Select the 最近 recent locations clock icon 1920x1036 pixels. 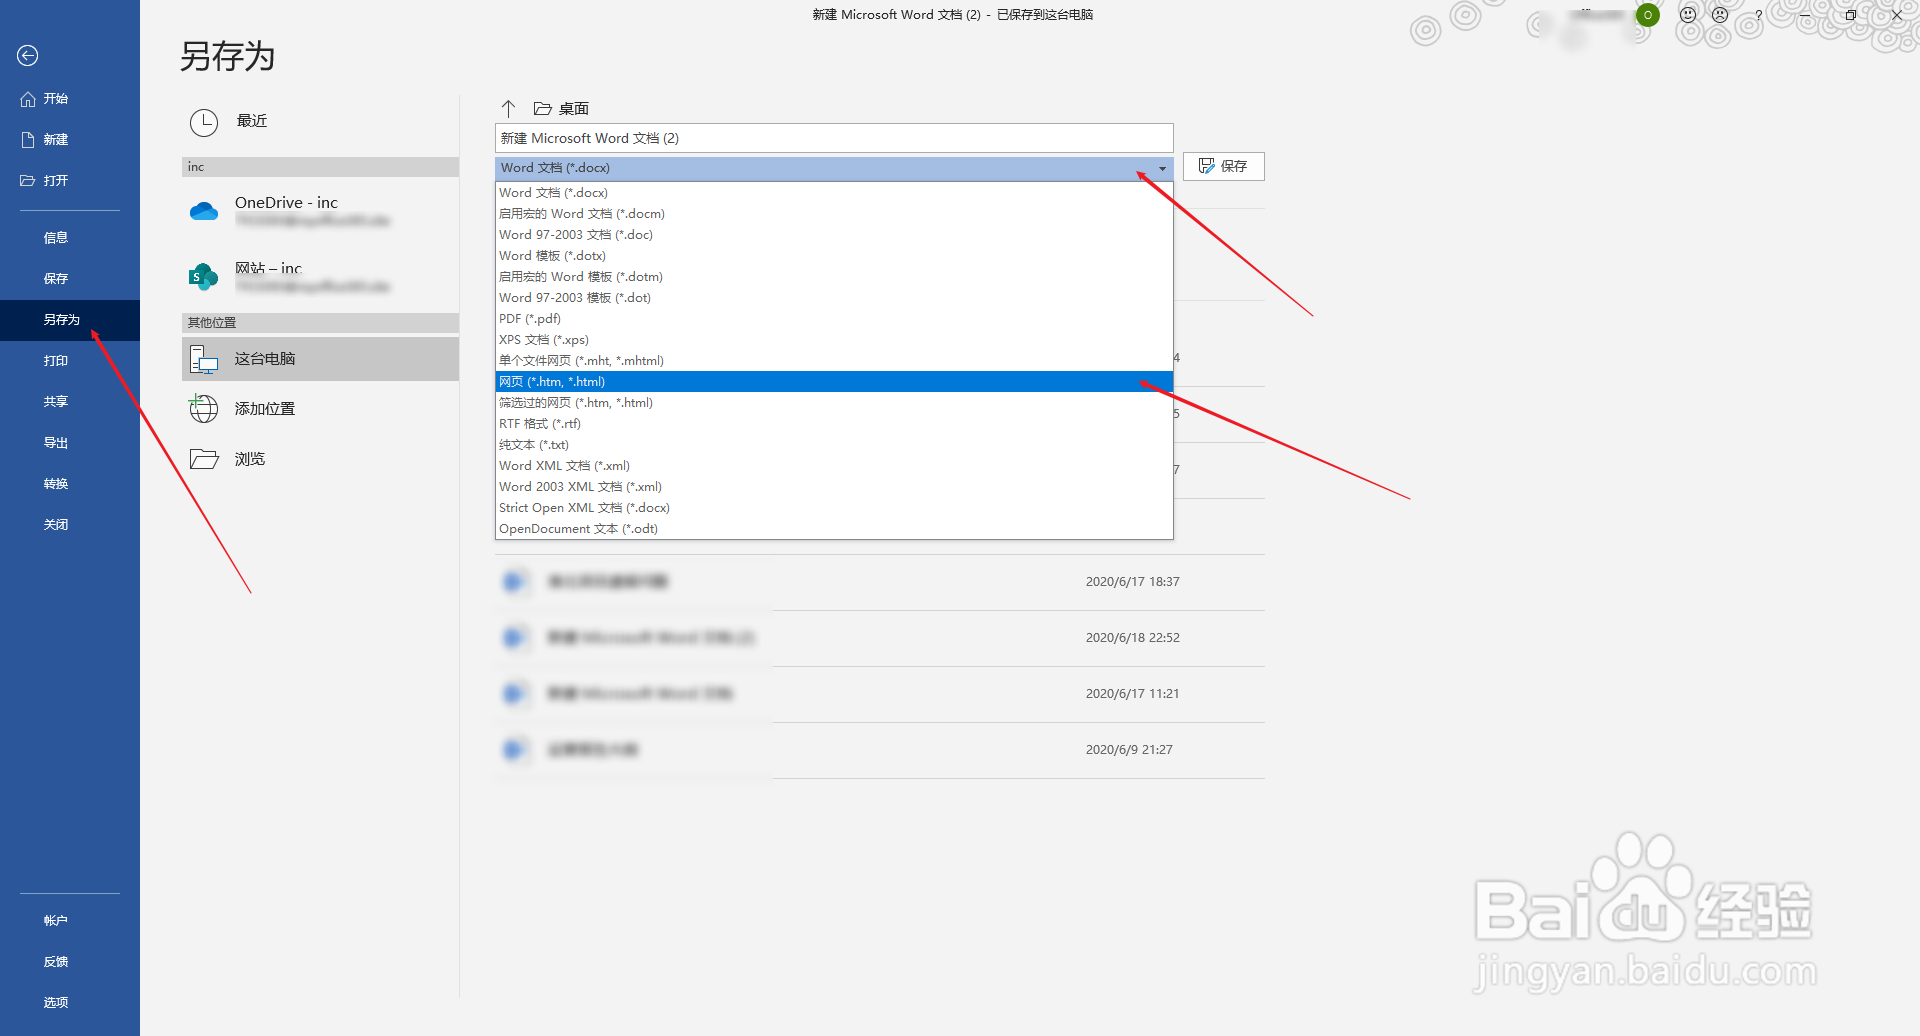pos(204,122)
